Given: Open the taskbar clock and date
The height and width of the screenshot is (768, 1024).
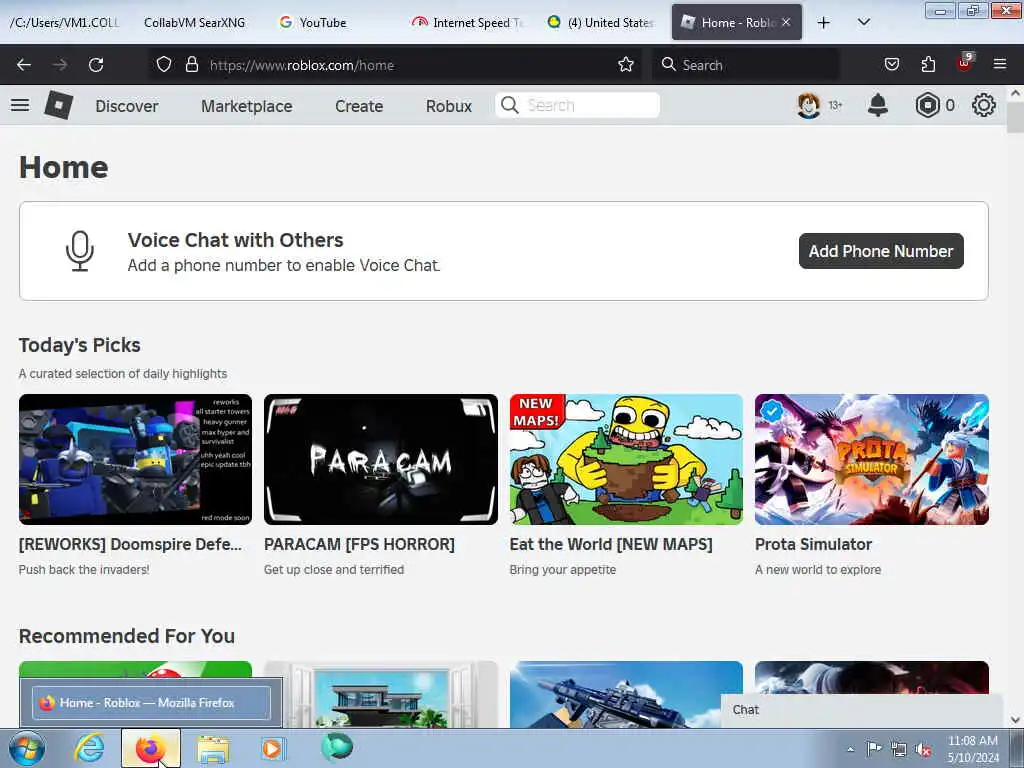Looking at the screenshot, I should pyautogui.click(x=973, y=749).
